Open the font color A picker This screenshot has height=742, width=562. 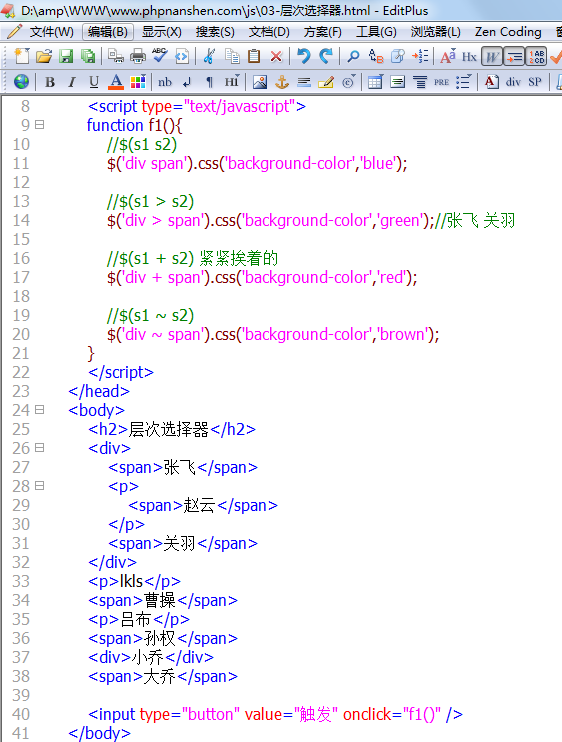[x=116, y=82]
